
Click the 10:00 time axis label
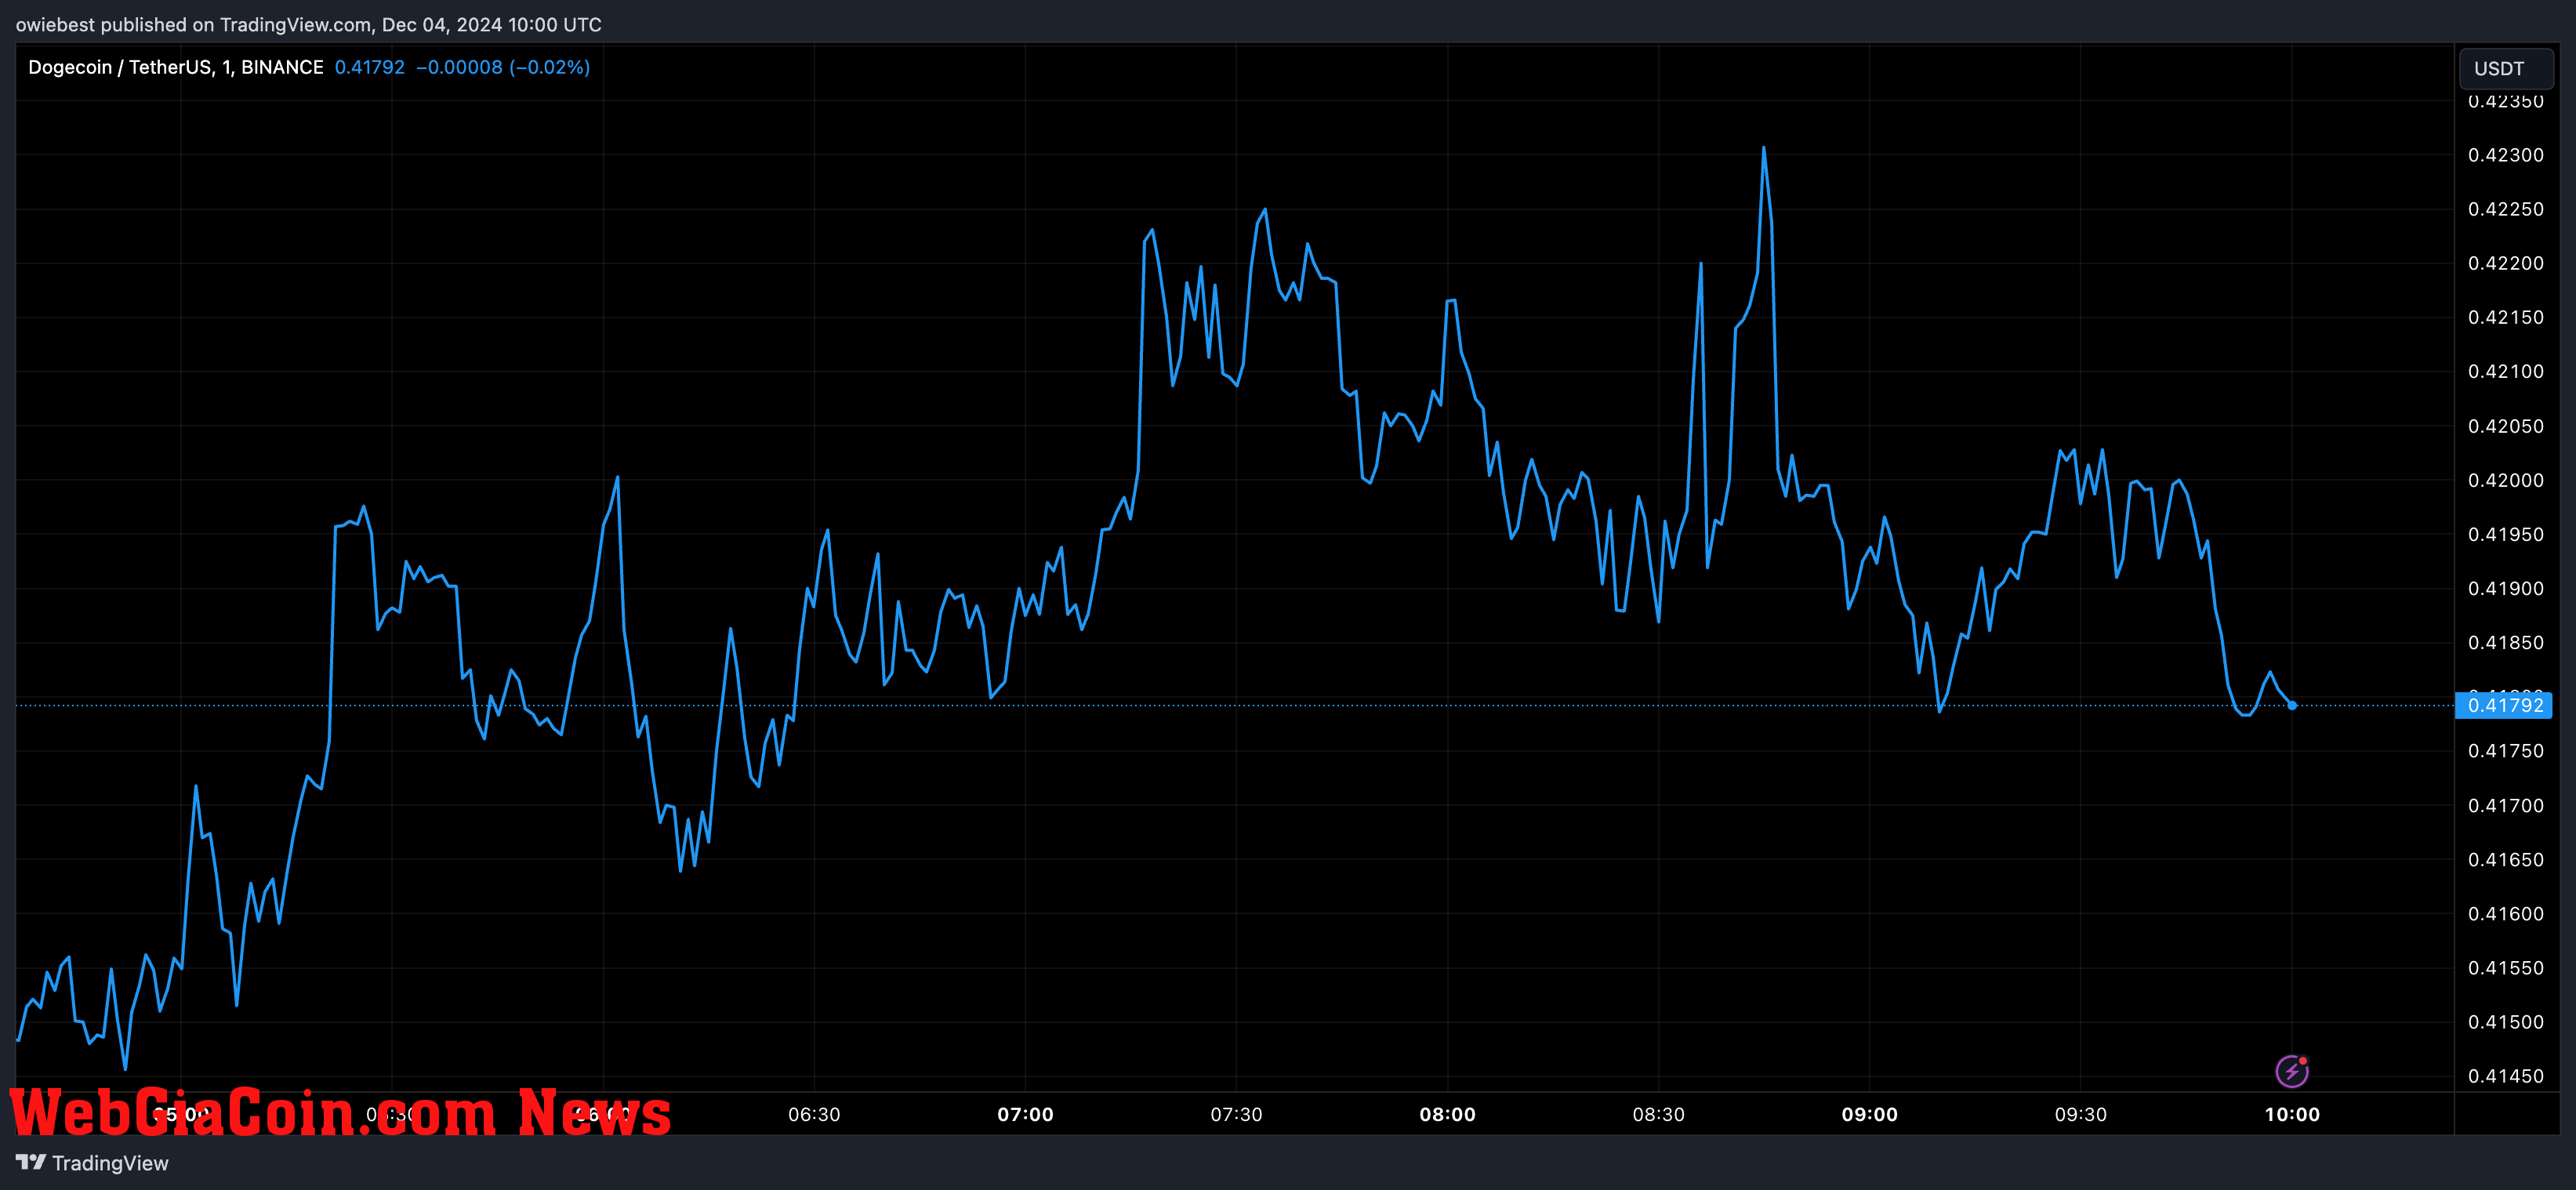tap(2291, 1114)
